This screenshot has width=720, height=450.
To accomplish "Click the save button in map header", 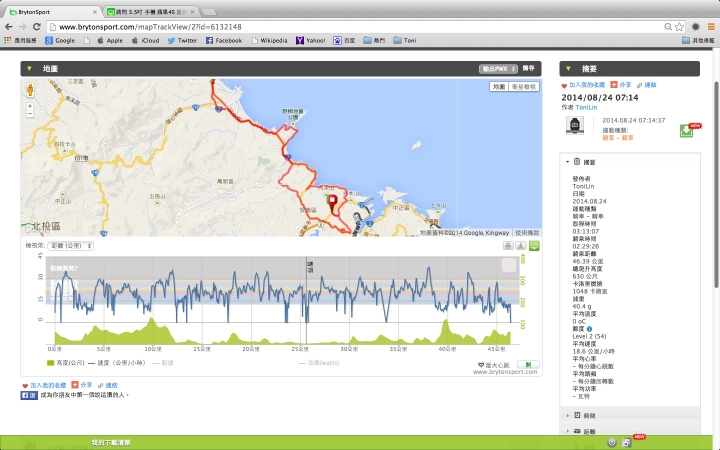I will tap(529, 68).
